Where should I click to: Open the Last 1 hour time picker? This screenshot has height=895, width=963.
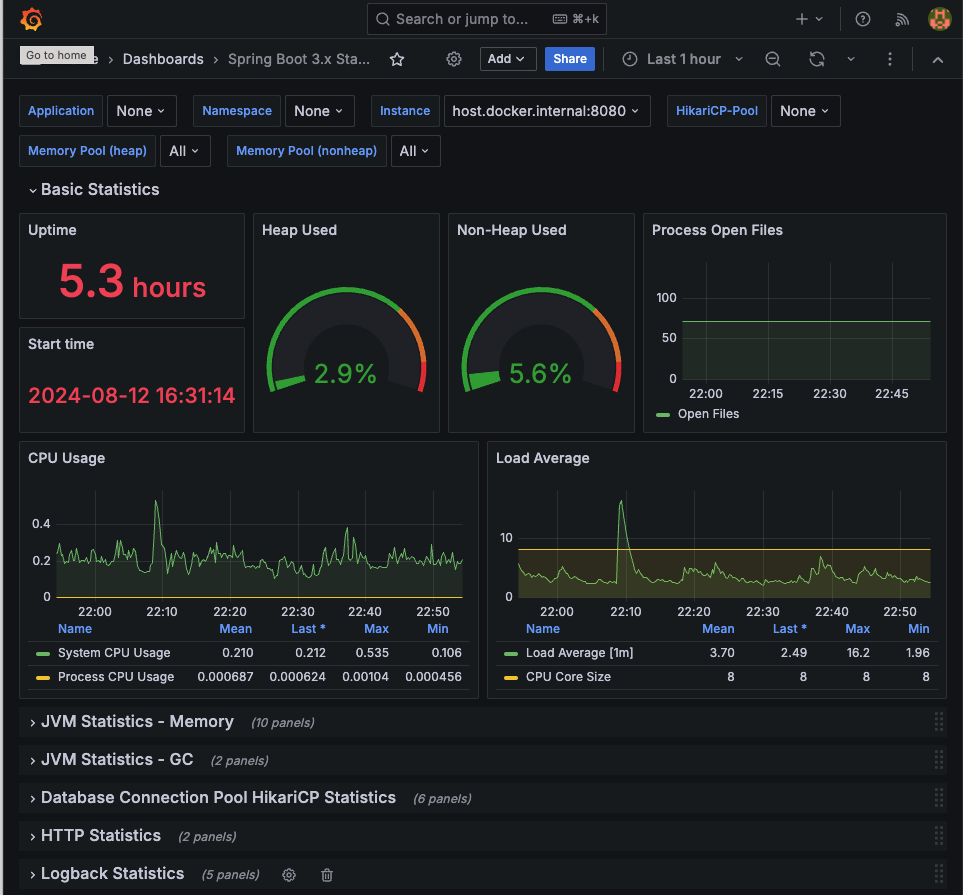(683, 59)
